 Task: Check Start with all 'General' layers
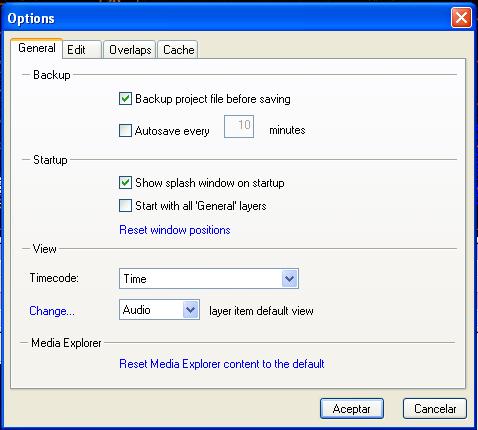tap(125, 206)
